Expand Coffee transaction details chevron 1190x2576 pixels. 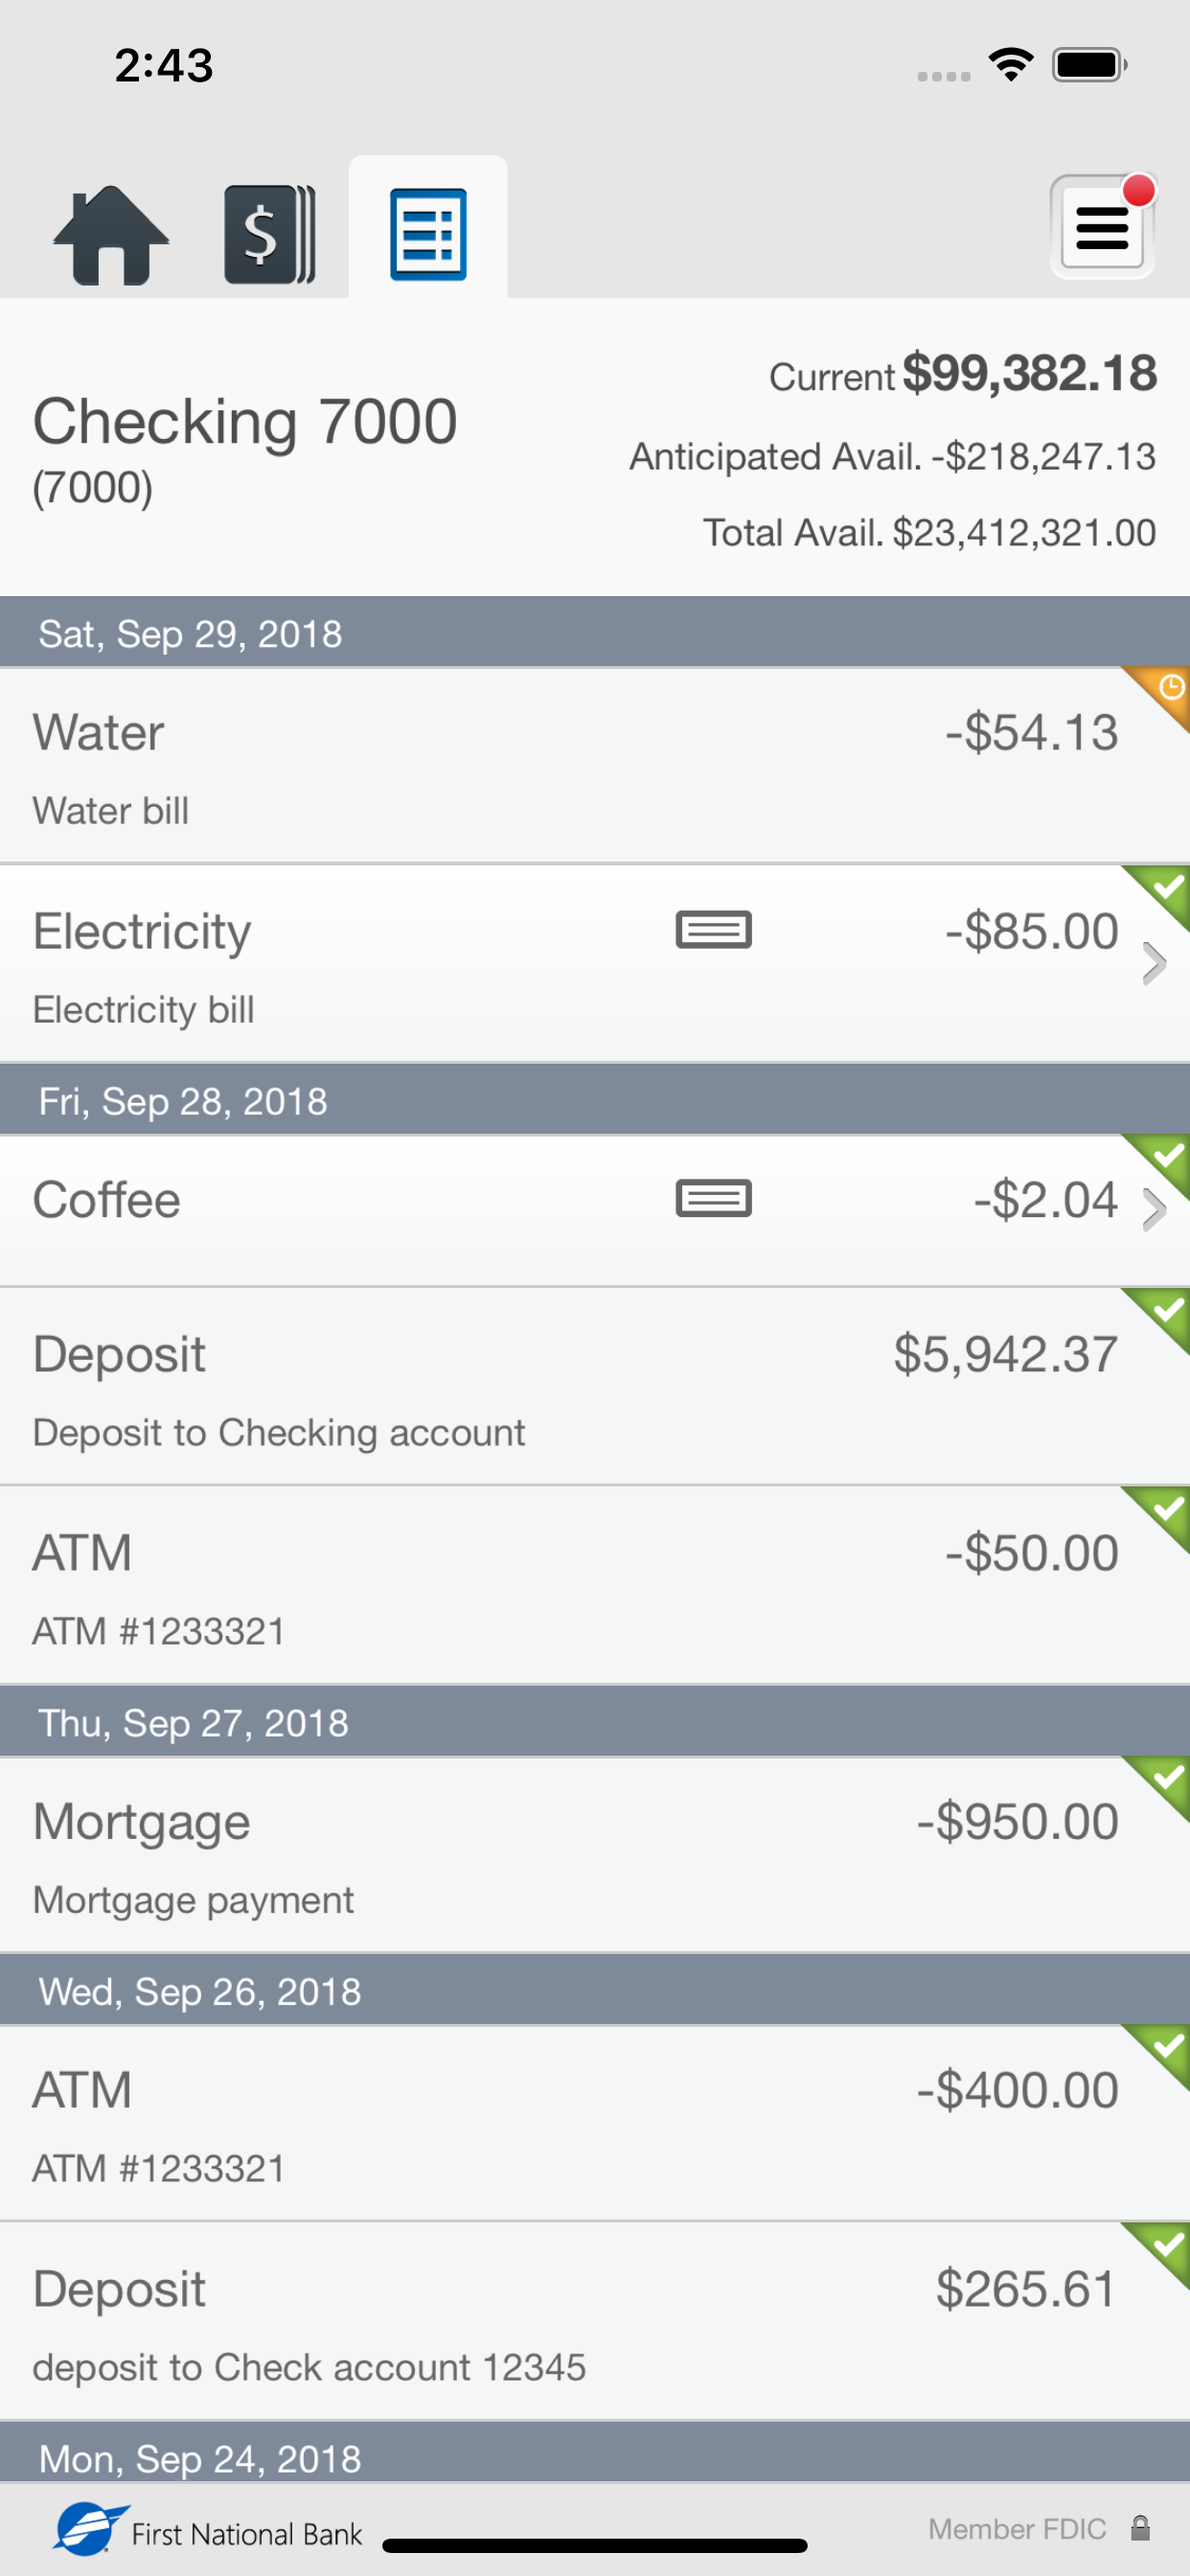(x=1155, y=1210)
